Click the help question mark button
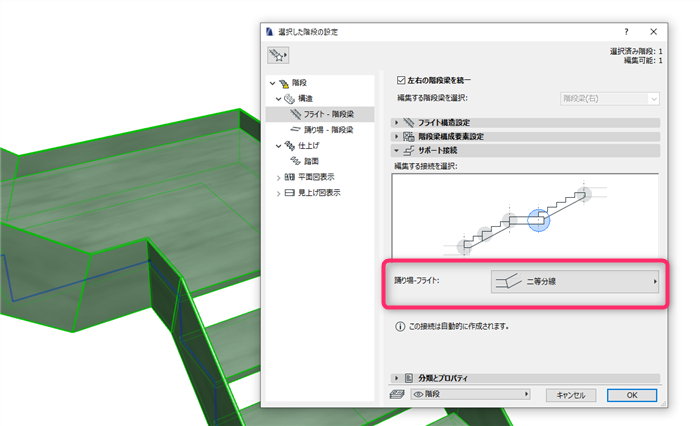Viewport: 700px width, 426px height. [x=626, y=32]
